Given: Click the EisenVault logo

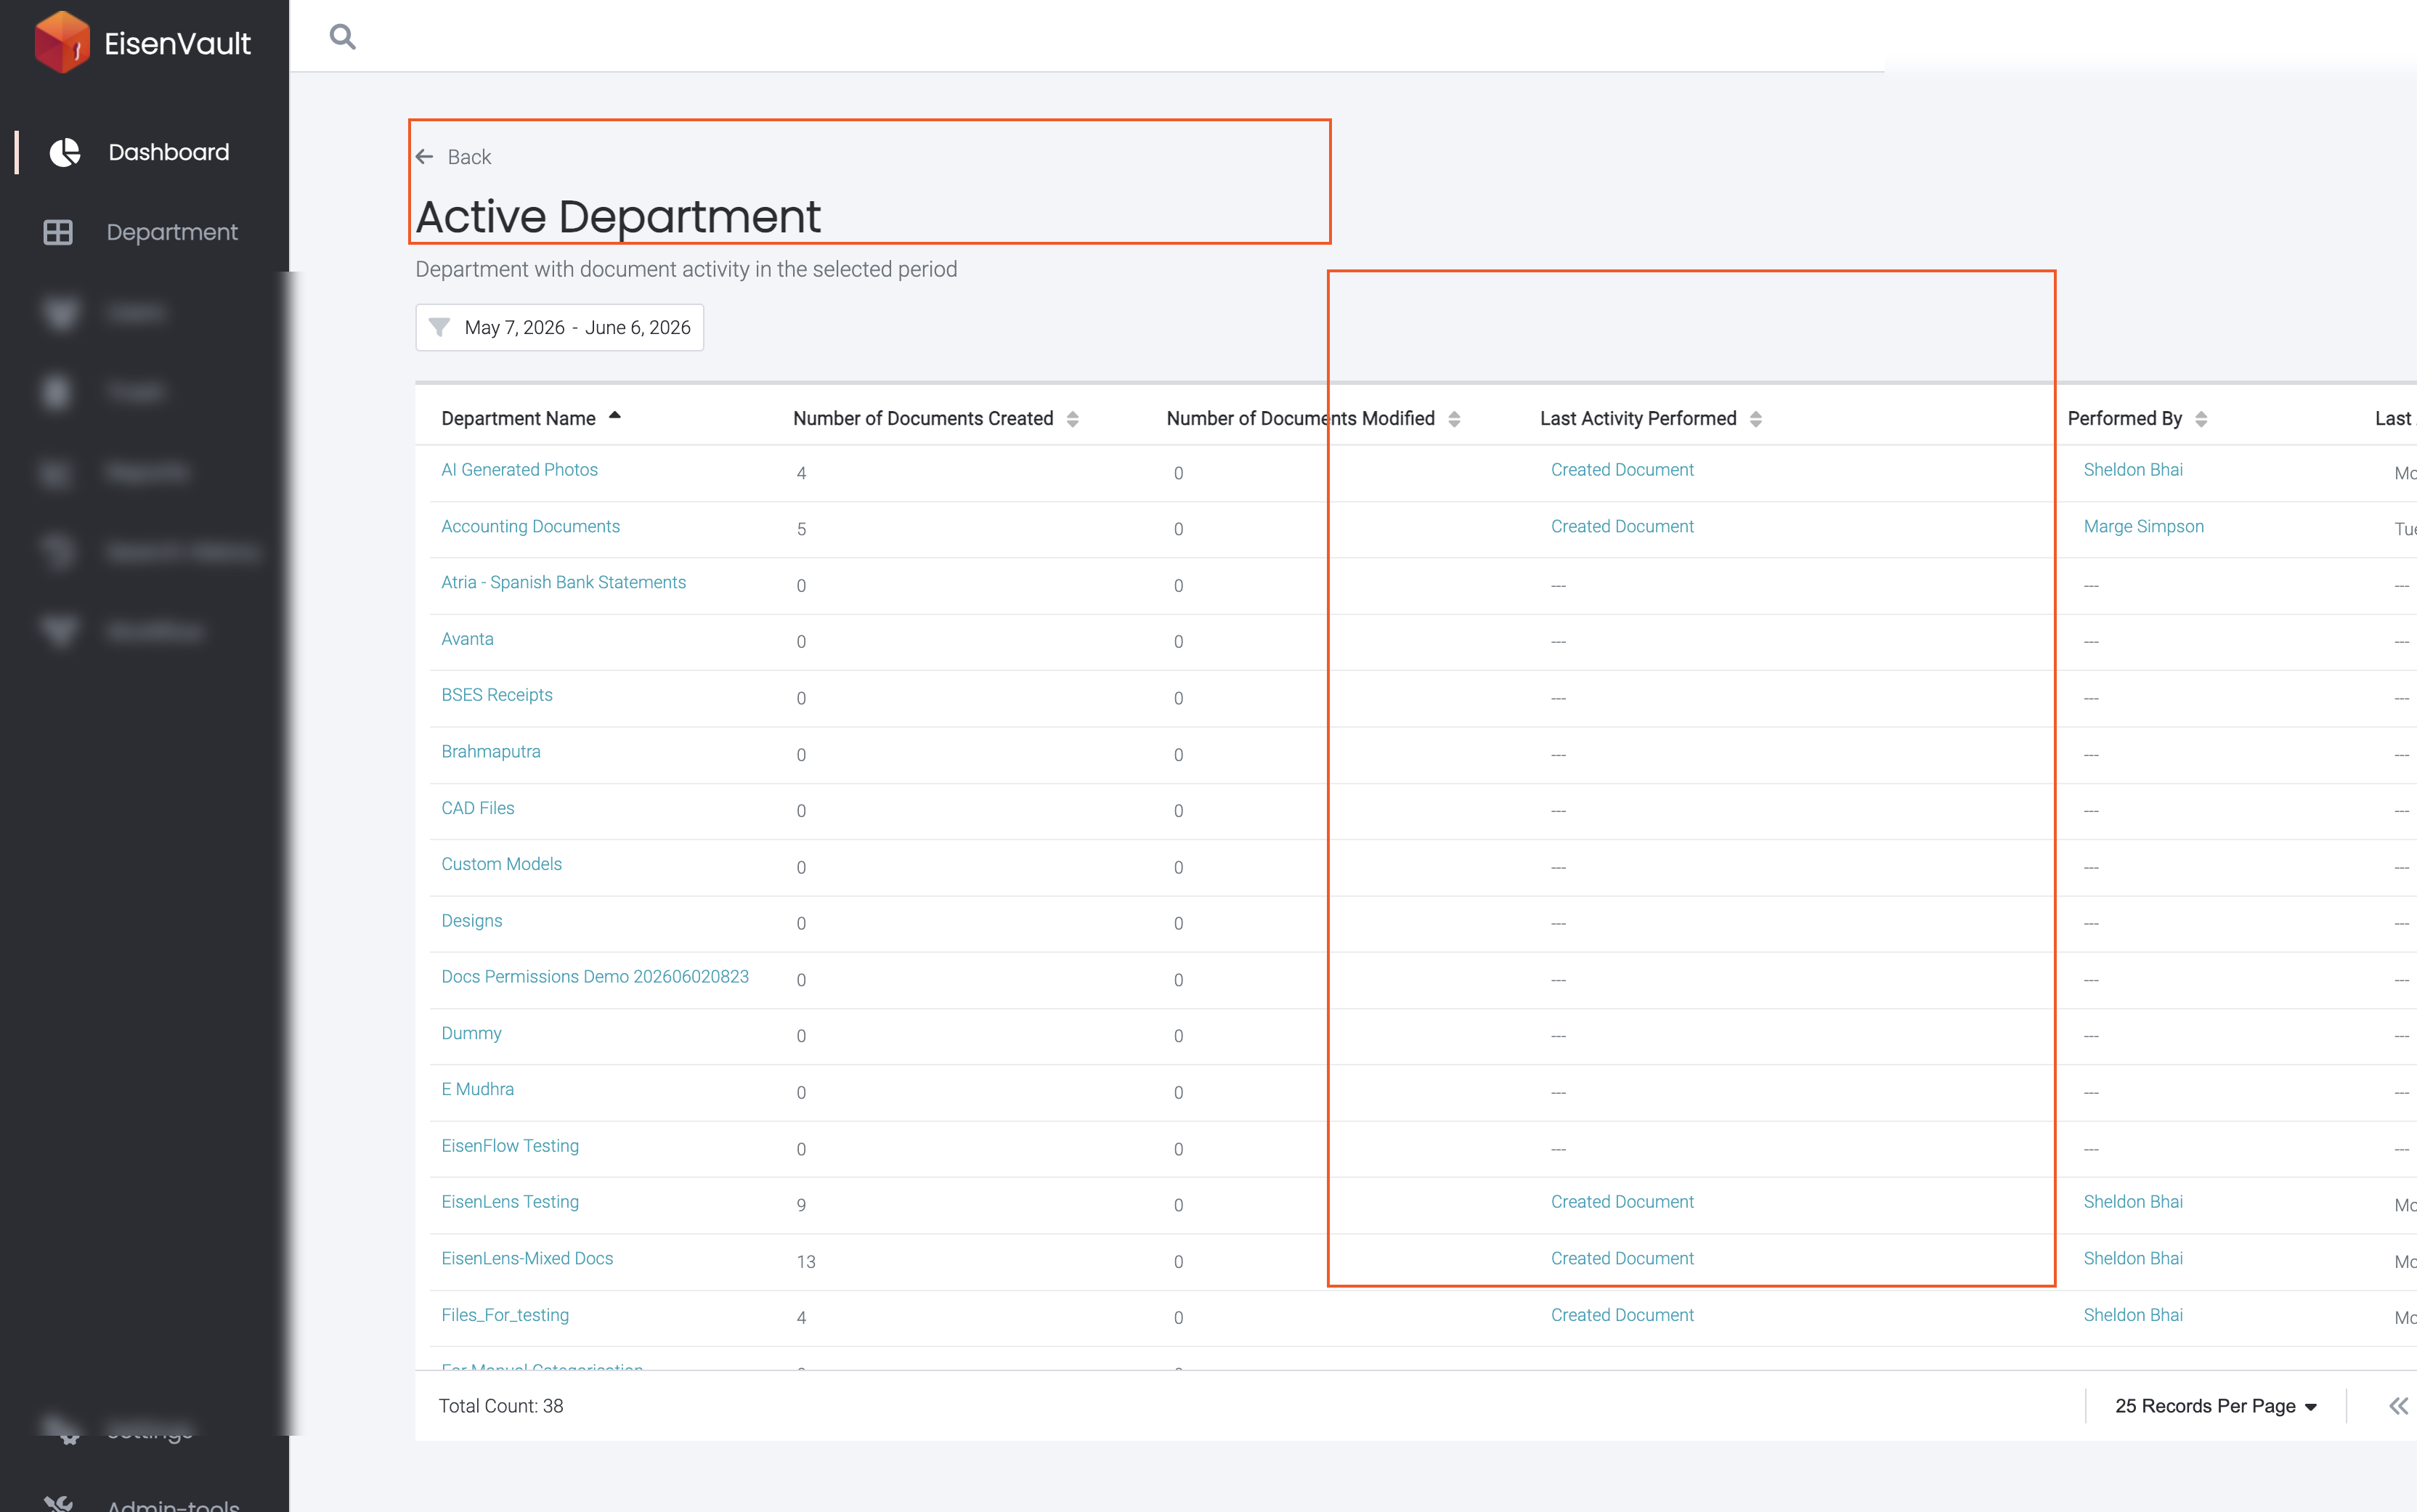Looking at the screenshot, I should (x=143, y=43).
